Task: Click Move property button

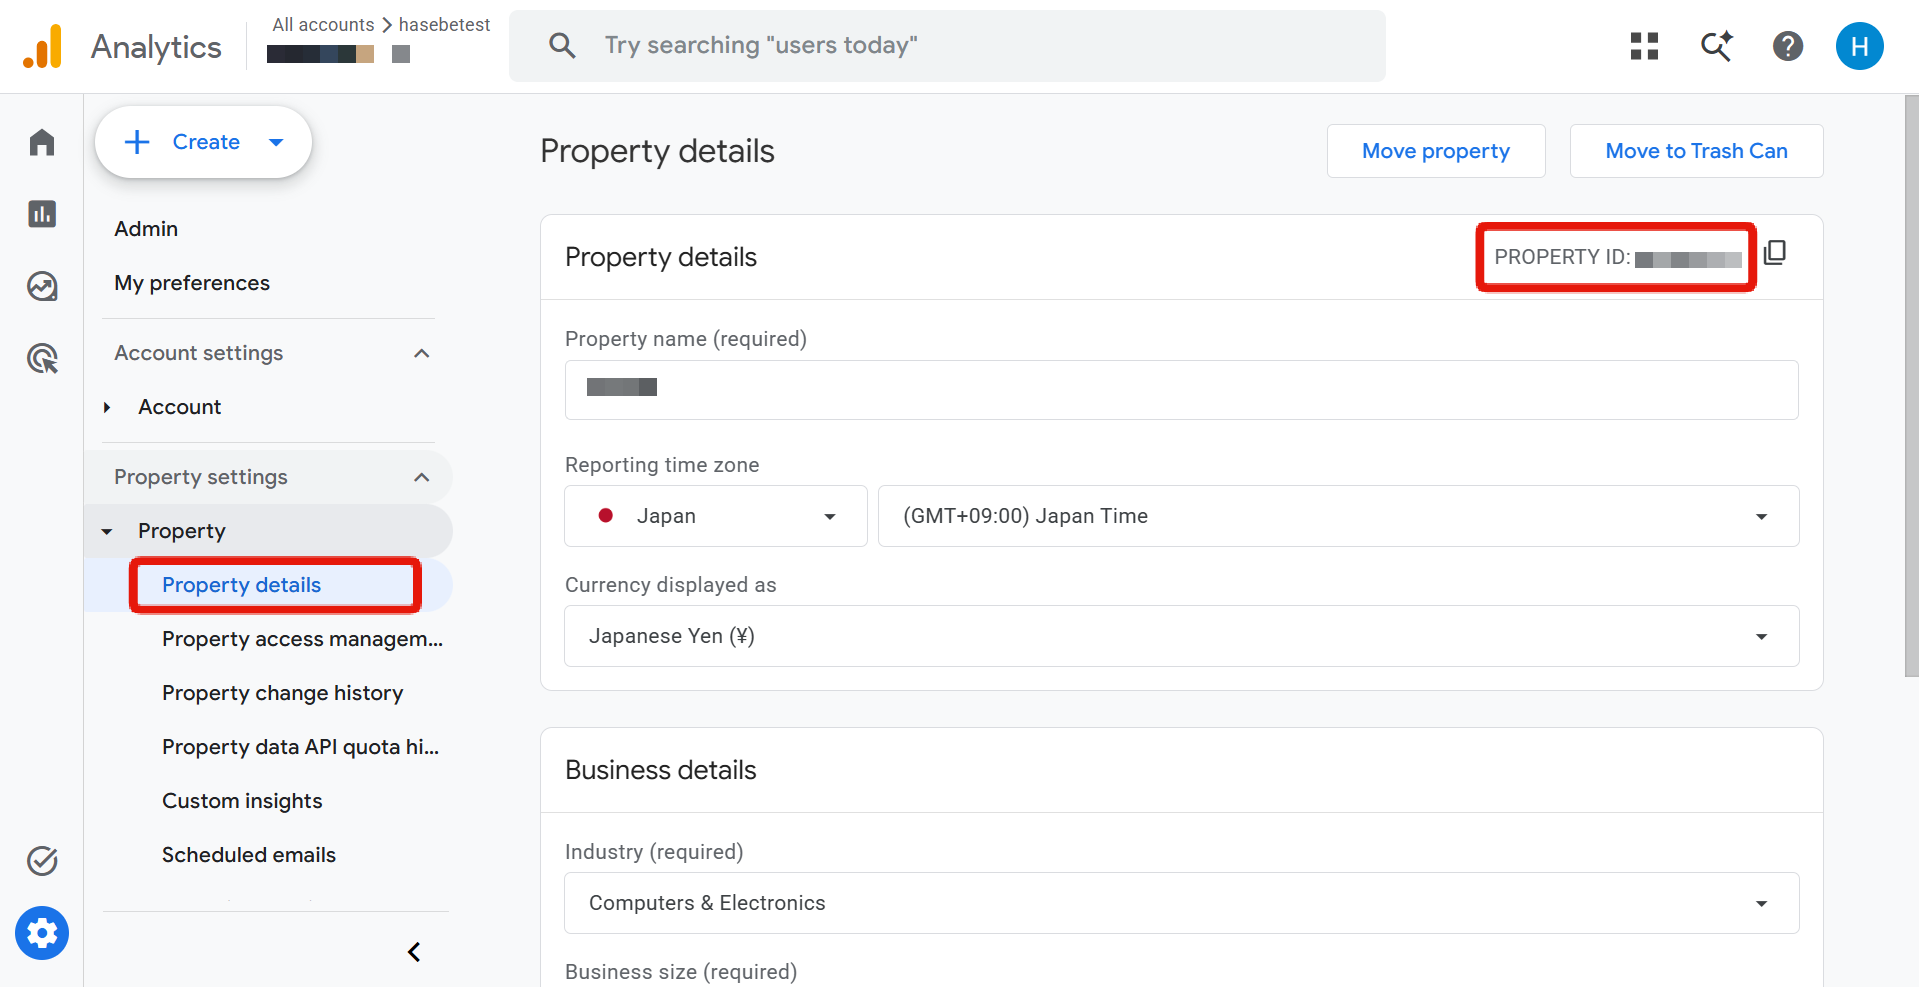Action: (x=1436, y=151)
